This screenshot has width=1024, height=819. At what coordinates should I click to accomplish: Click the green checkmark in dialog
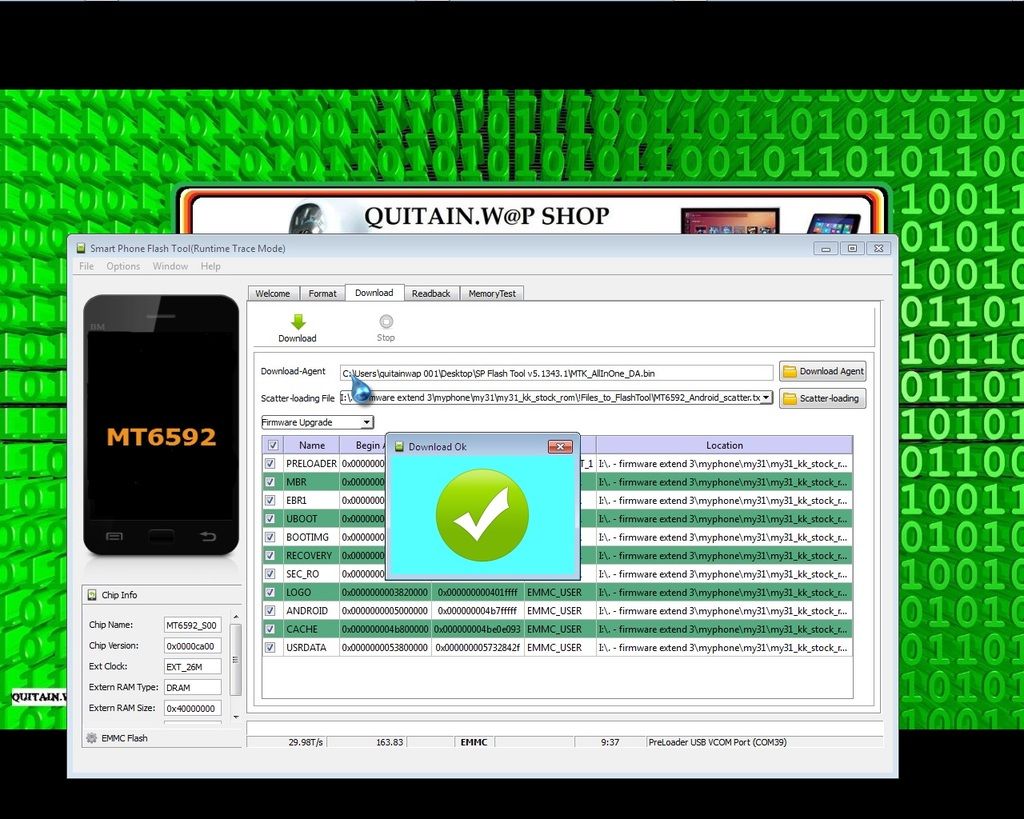click(482, 515)
